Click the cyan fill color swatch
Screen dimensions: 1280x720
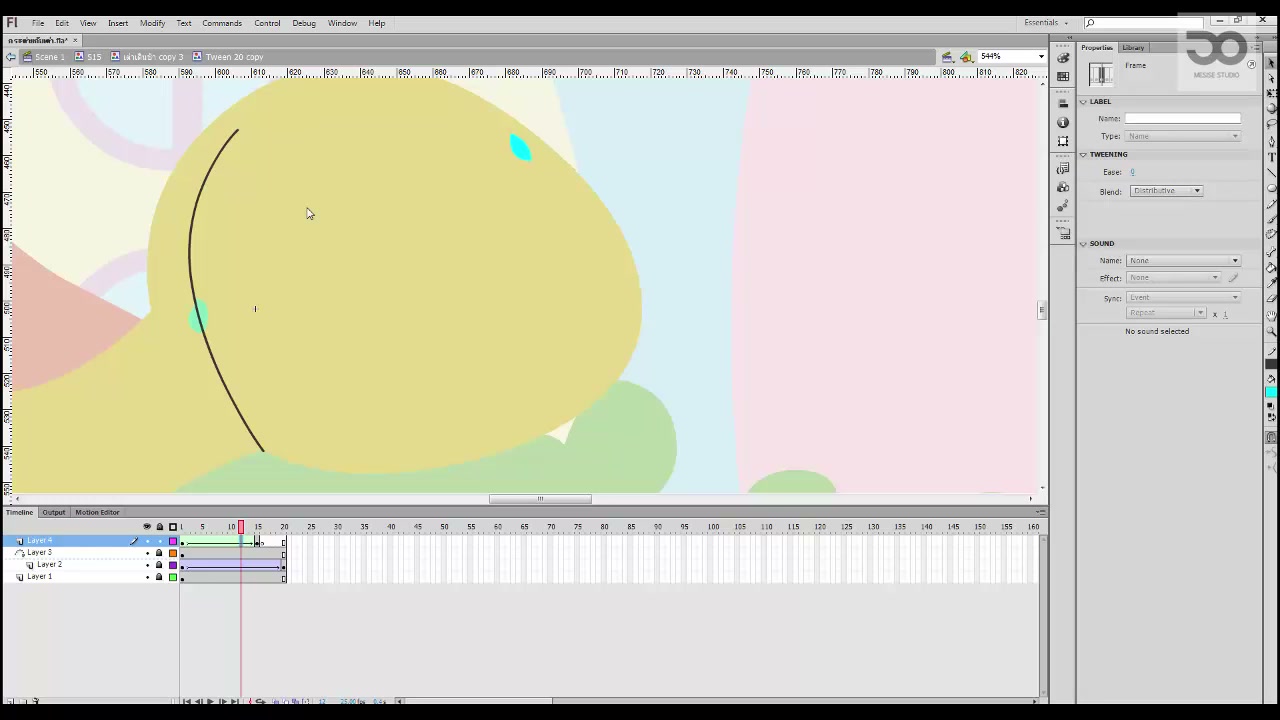click(x=1271, y=392)
